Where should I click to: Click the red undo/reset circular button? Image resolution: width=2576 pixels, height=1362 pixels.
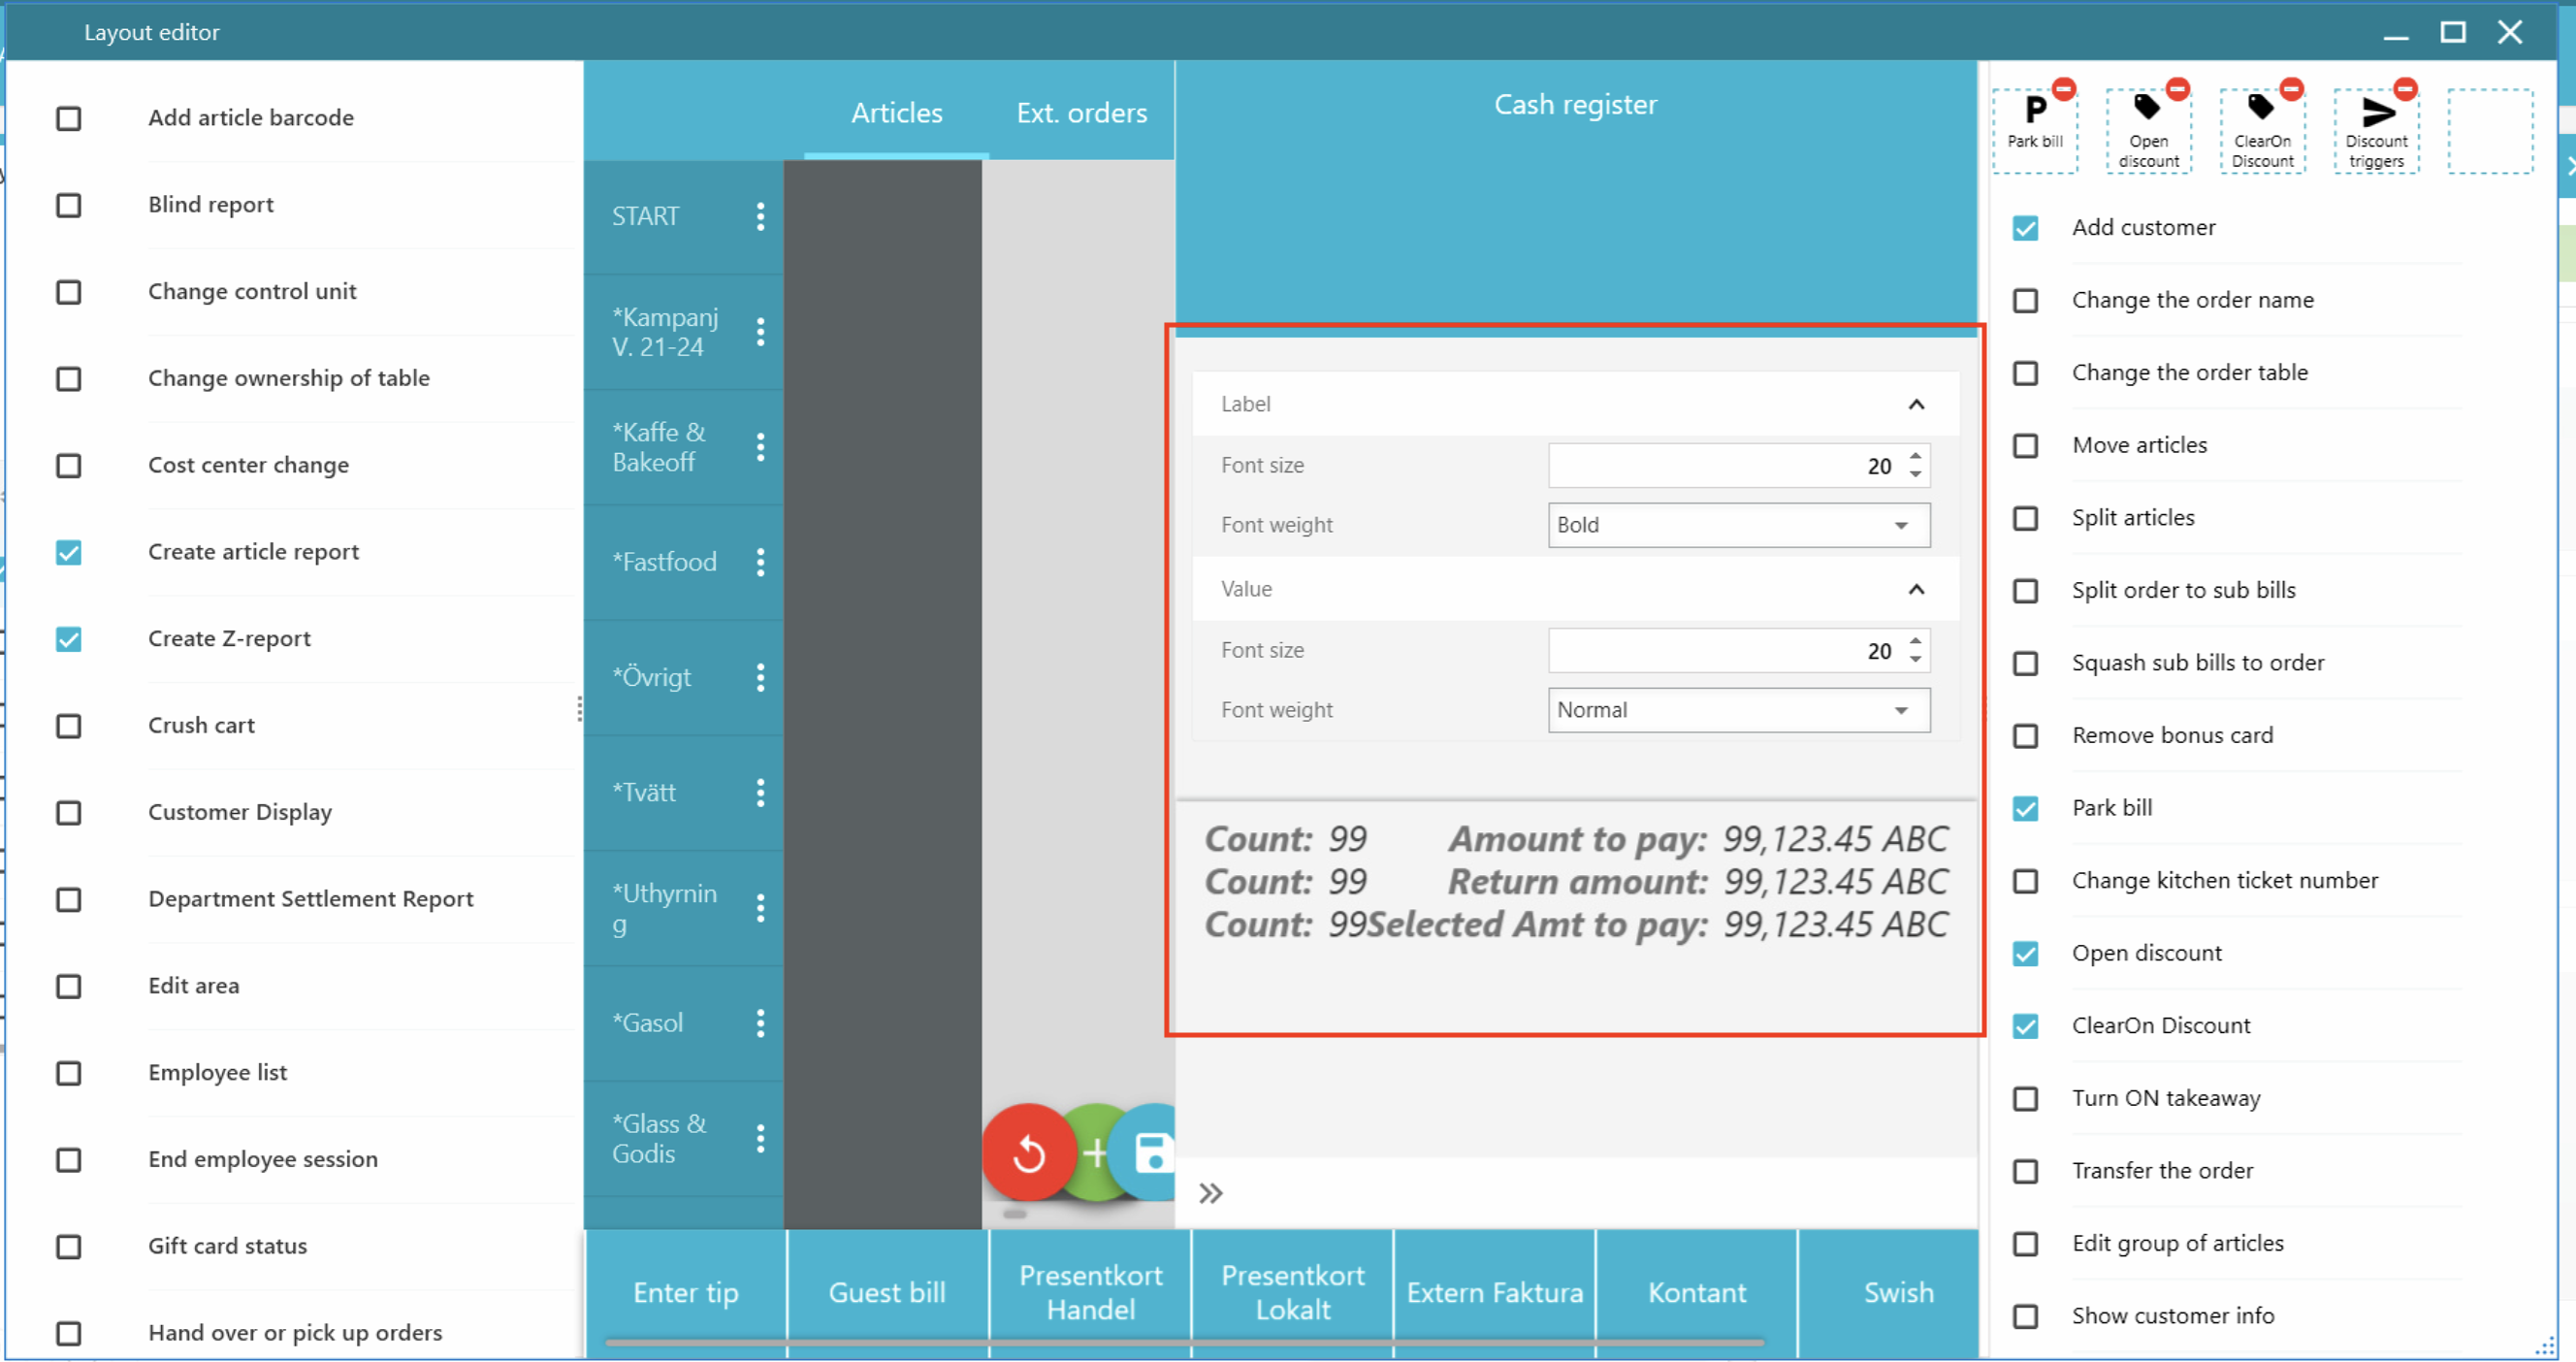[1028, 1153]
